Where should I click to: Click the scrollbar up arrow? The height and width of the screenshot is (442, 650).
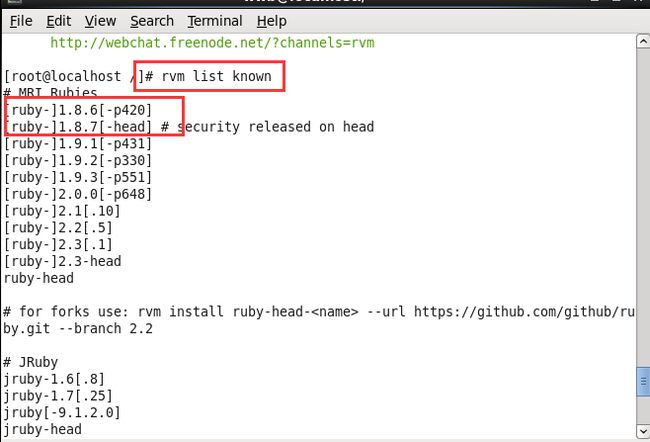pyautogui.click(x=643, y=41)
